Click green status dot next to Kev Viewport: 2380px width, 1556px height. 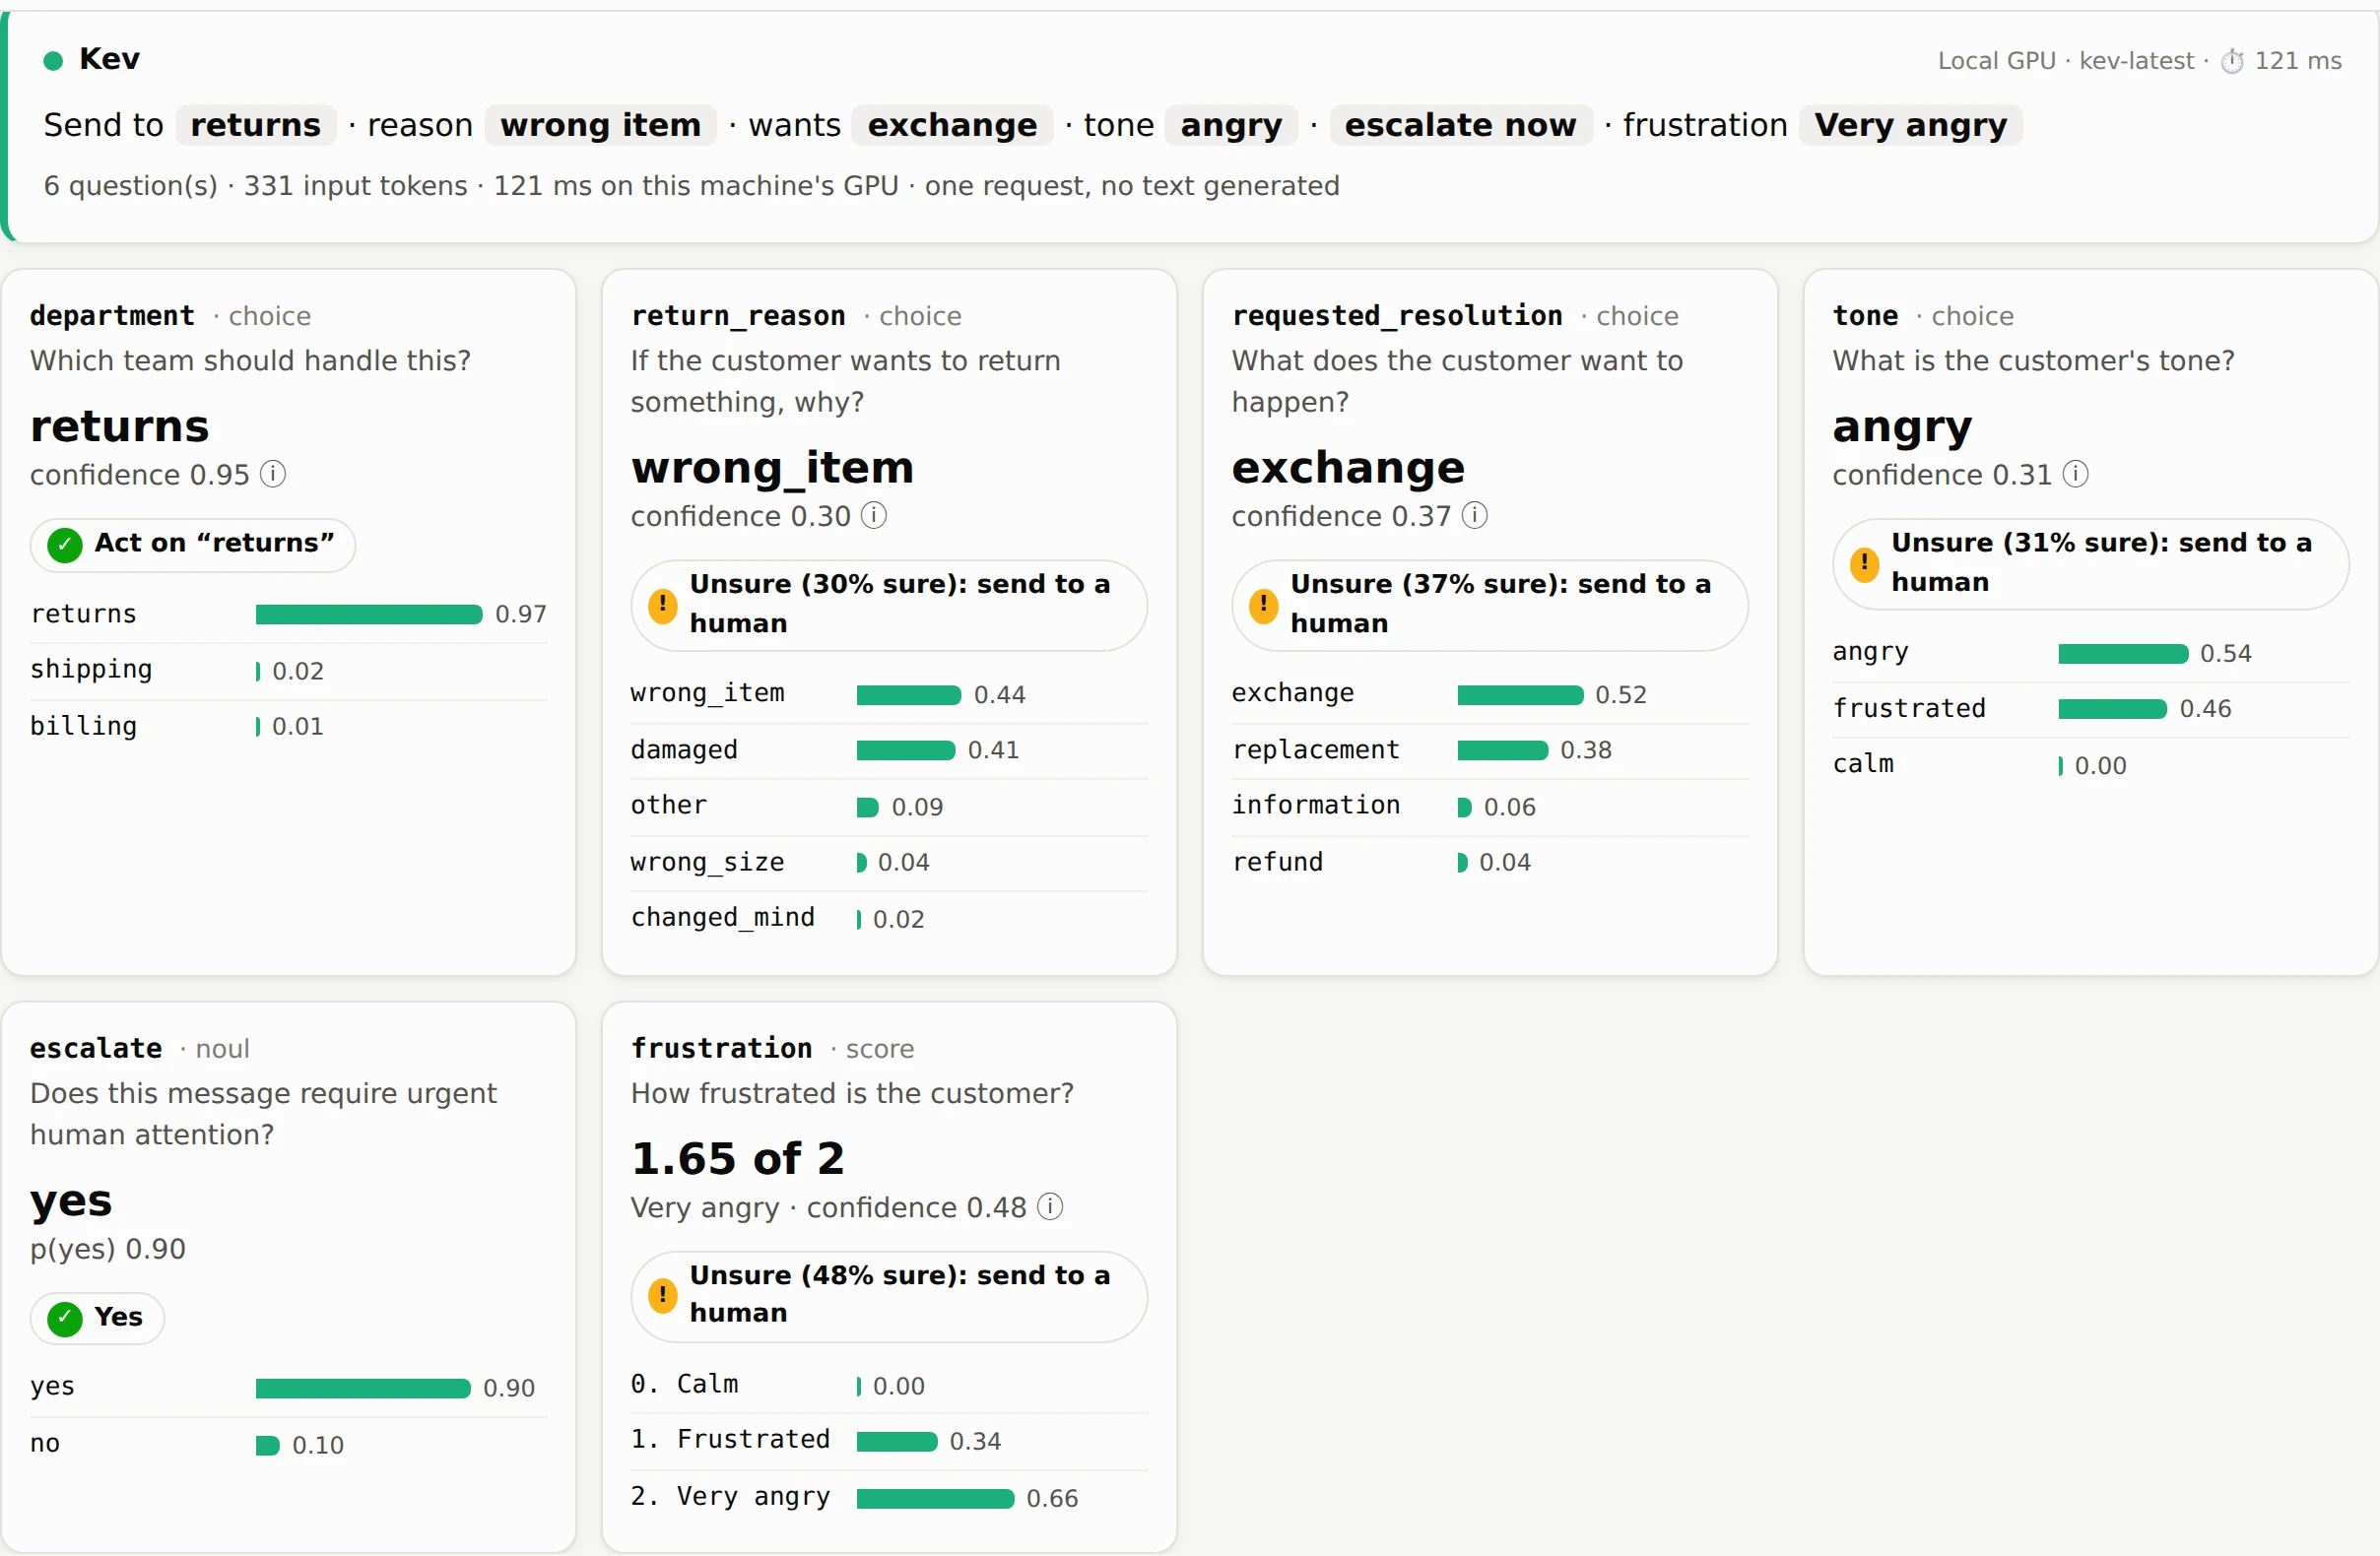(x=53, y=61)
